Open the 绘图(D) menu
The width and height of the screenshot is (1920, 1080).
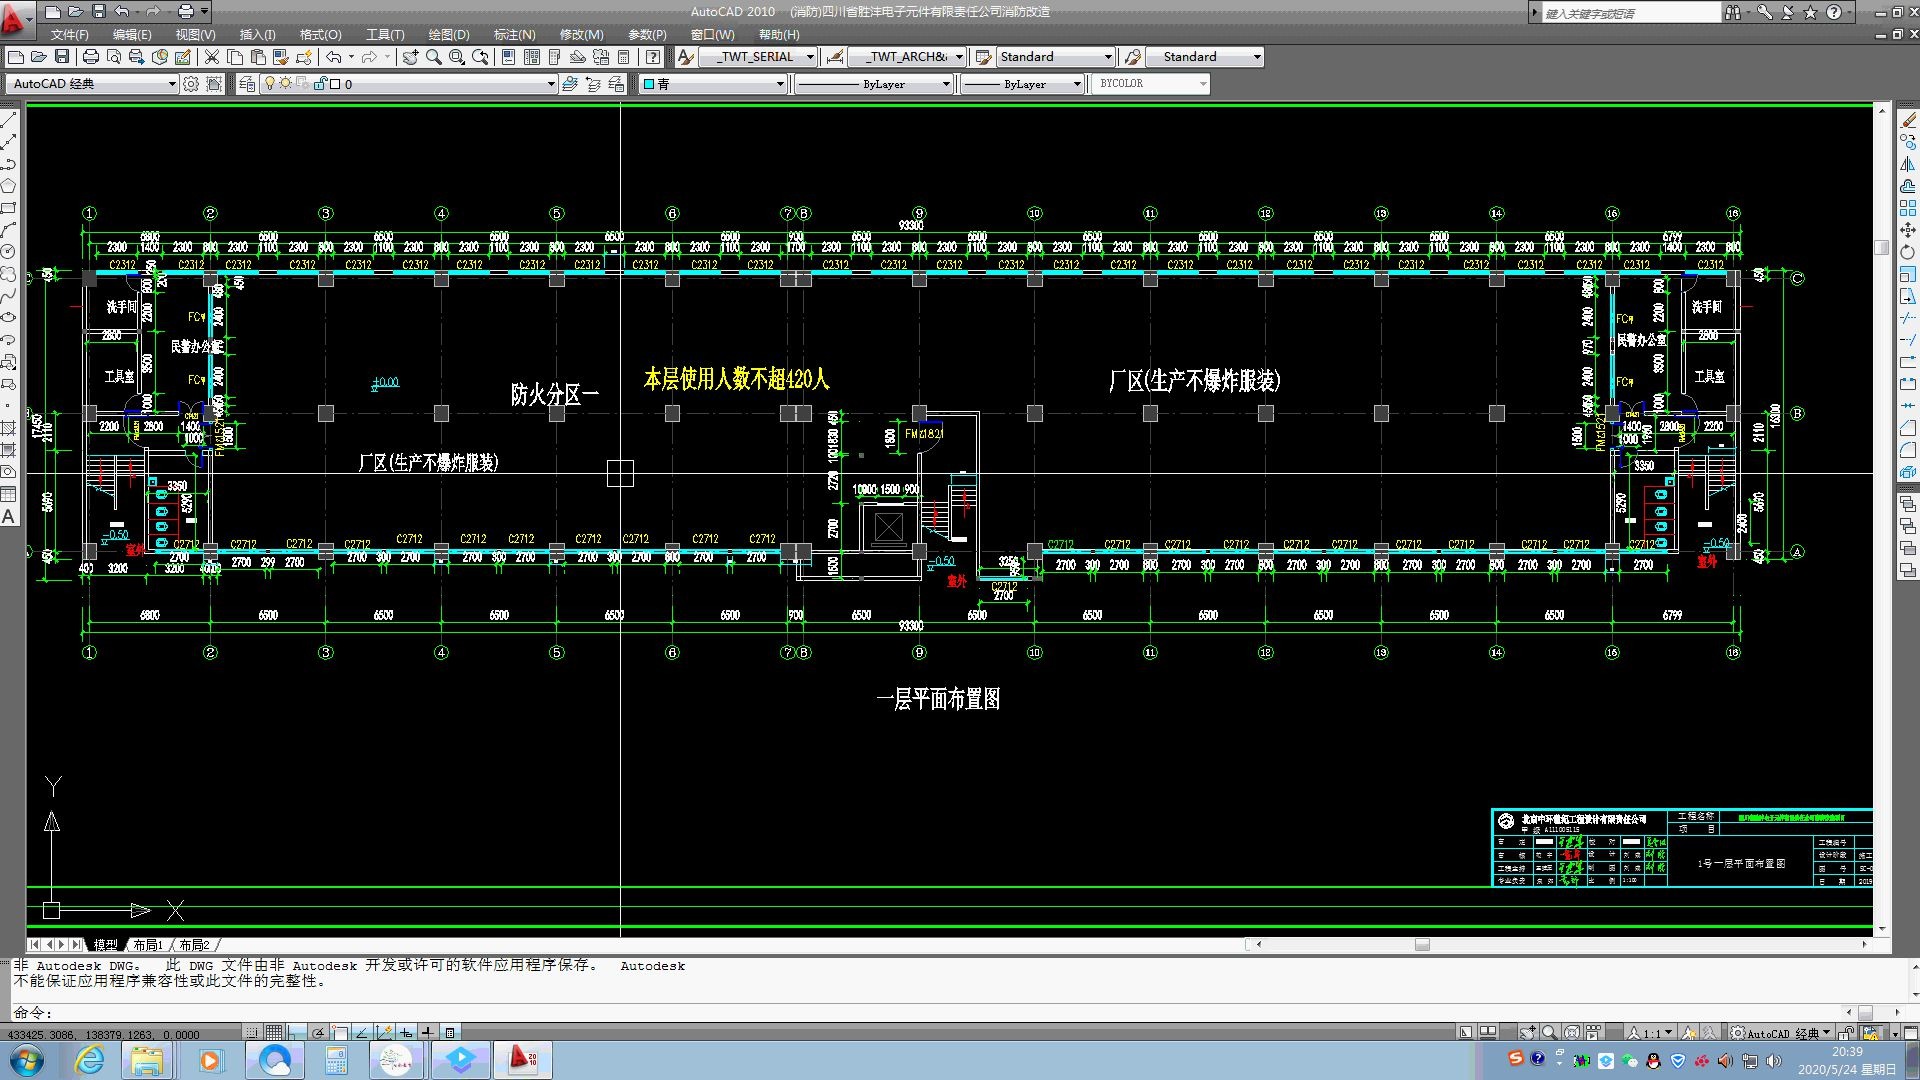pos(448,34)
